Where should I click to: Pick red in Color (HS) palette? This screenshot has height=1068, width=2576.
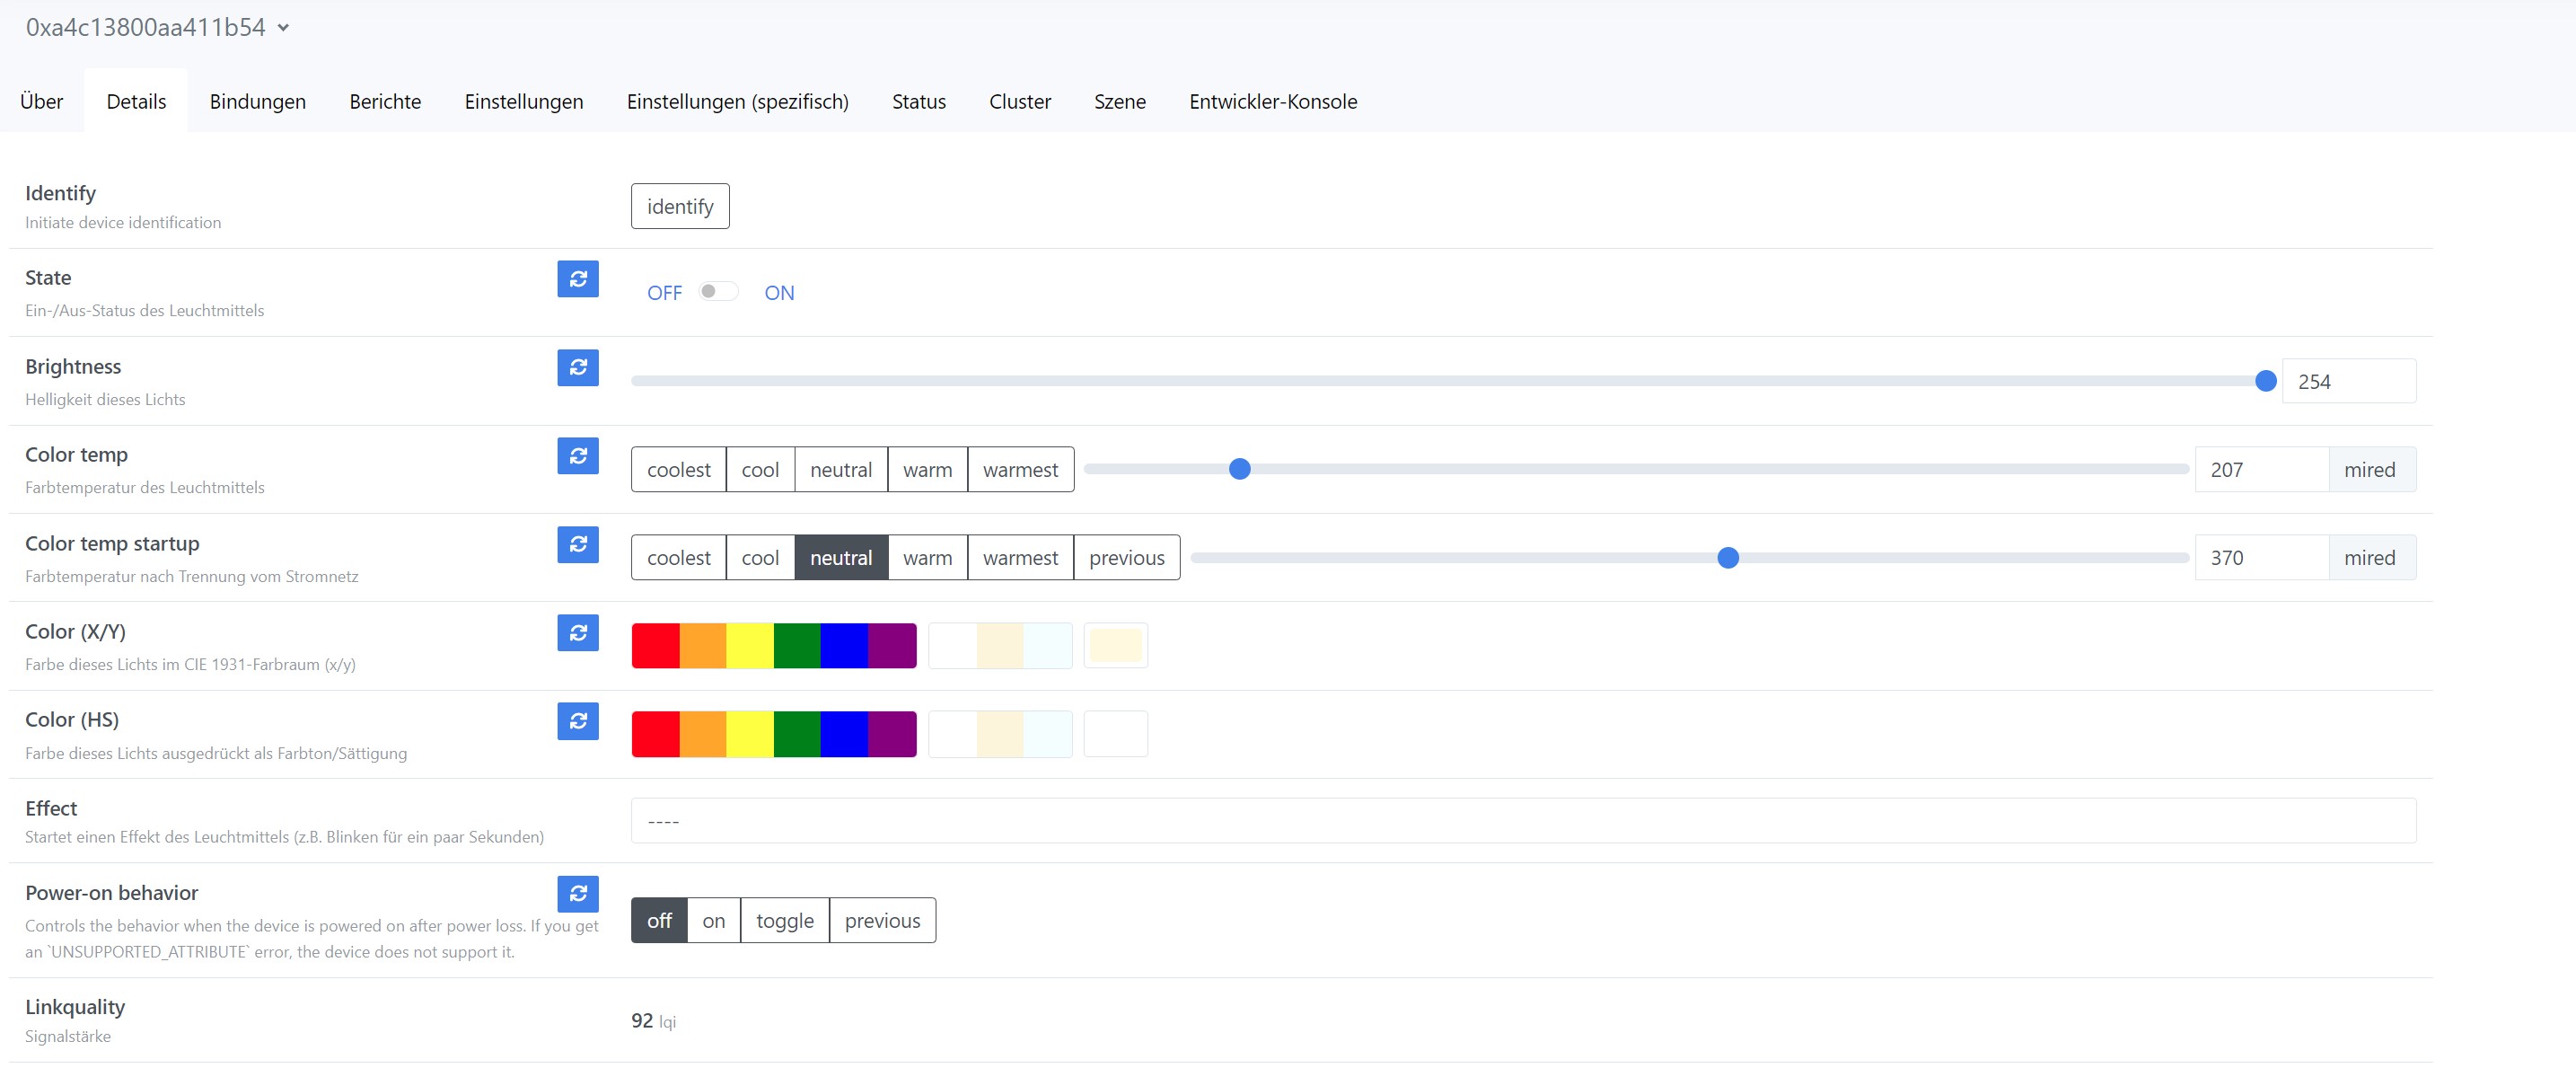tap(656, 734)
